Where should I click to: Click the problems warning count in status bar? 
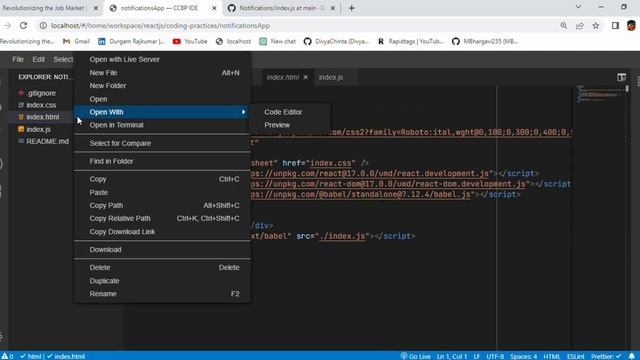[7, 356]
